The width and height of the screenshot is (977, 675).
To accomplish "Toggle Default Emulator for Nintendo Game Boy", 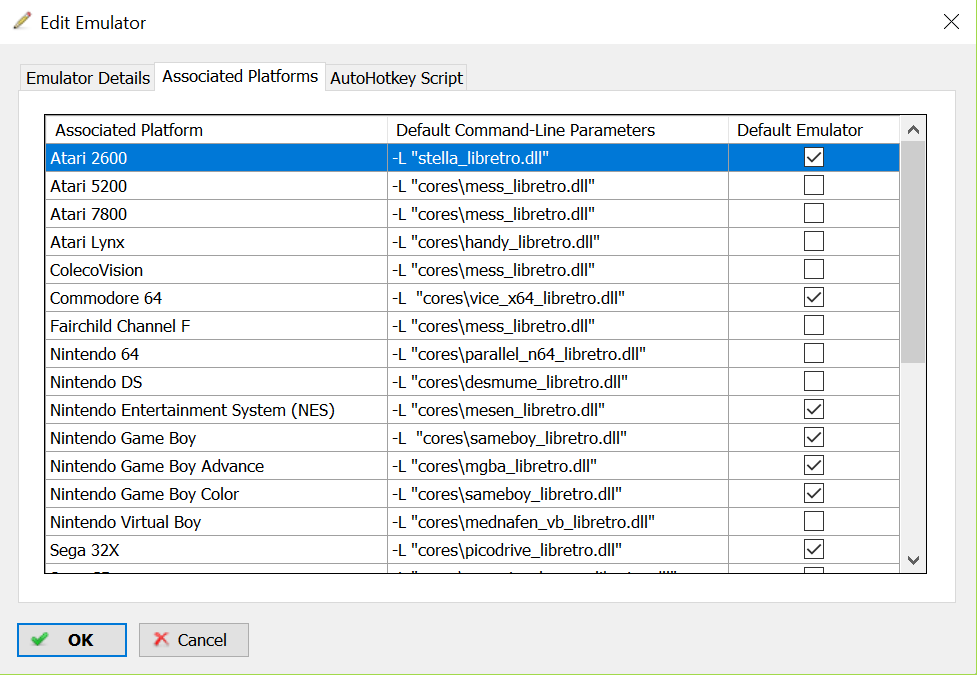I will 814,438.
